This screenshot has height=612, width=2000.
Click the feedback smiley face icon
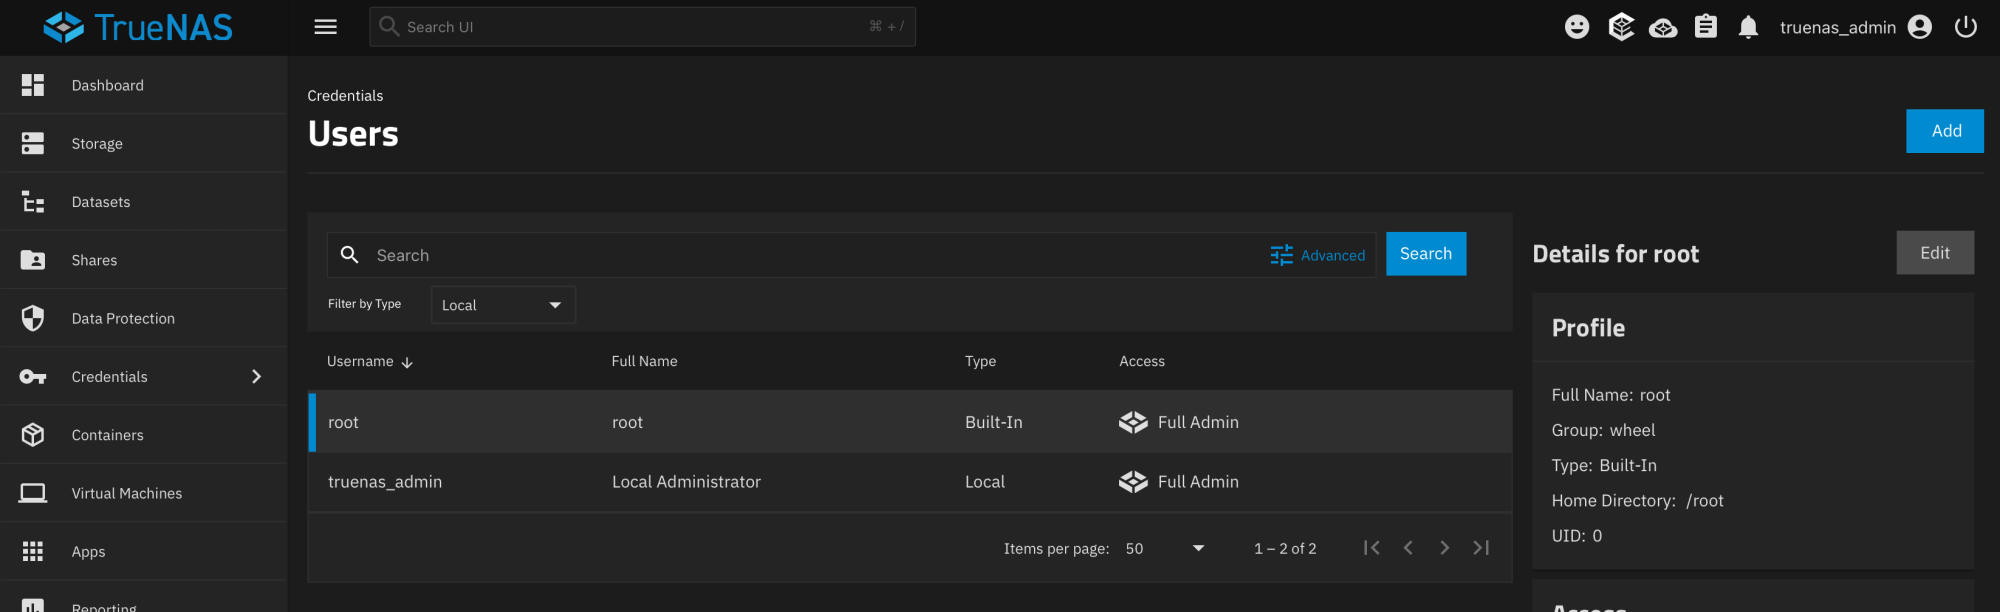pyautogui.click(x=1576, y=27)
